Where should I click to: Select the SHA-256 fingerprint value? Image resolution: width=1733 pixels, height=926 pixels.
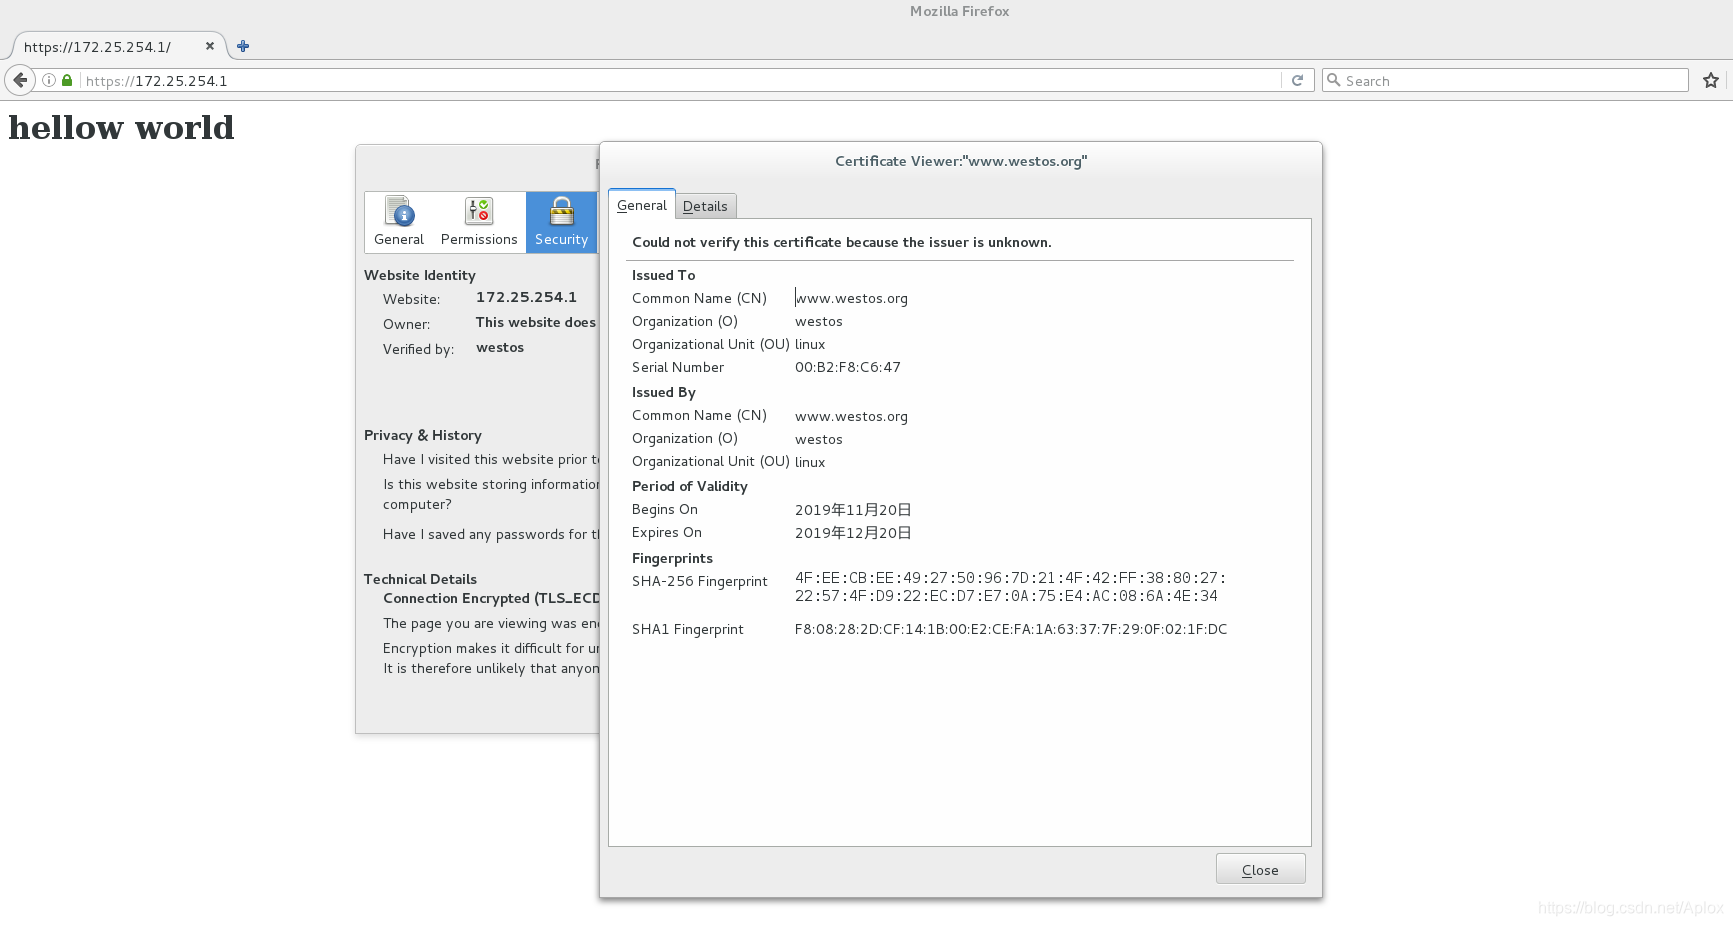point(1010,587)
